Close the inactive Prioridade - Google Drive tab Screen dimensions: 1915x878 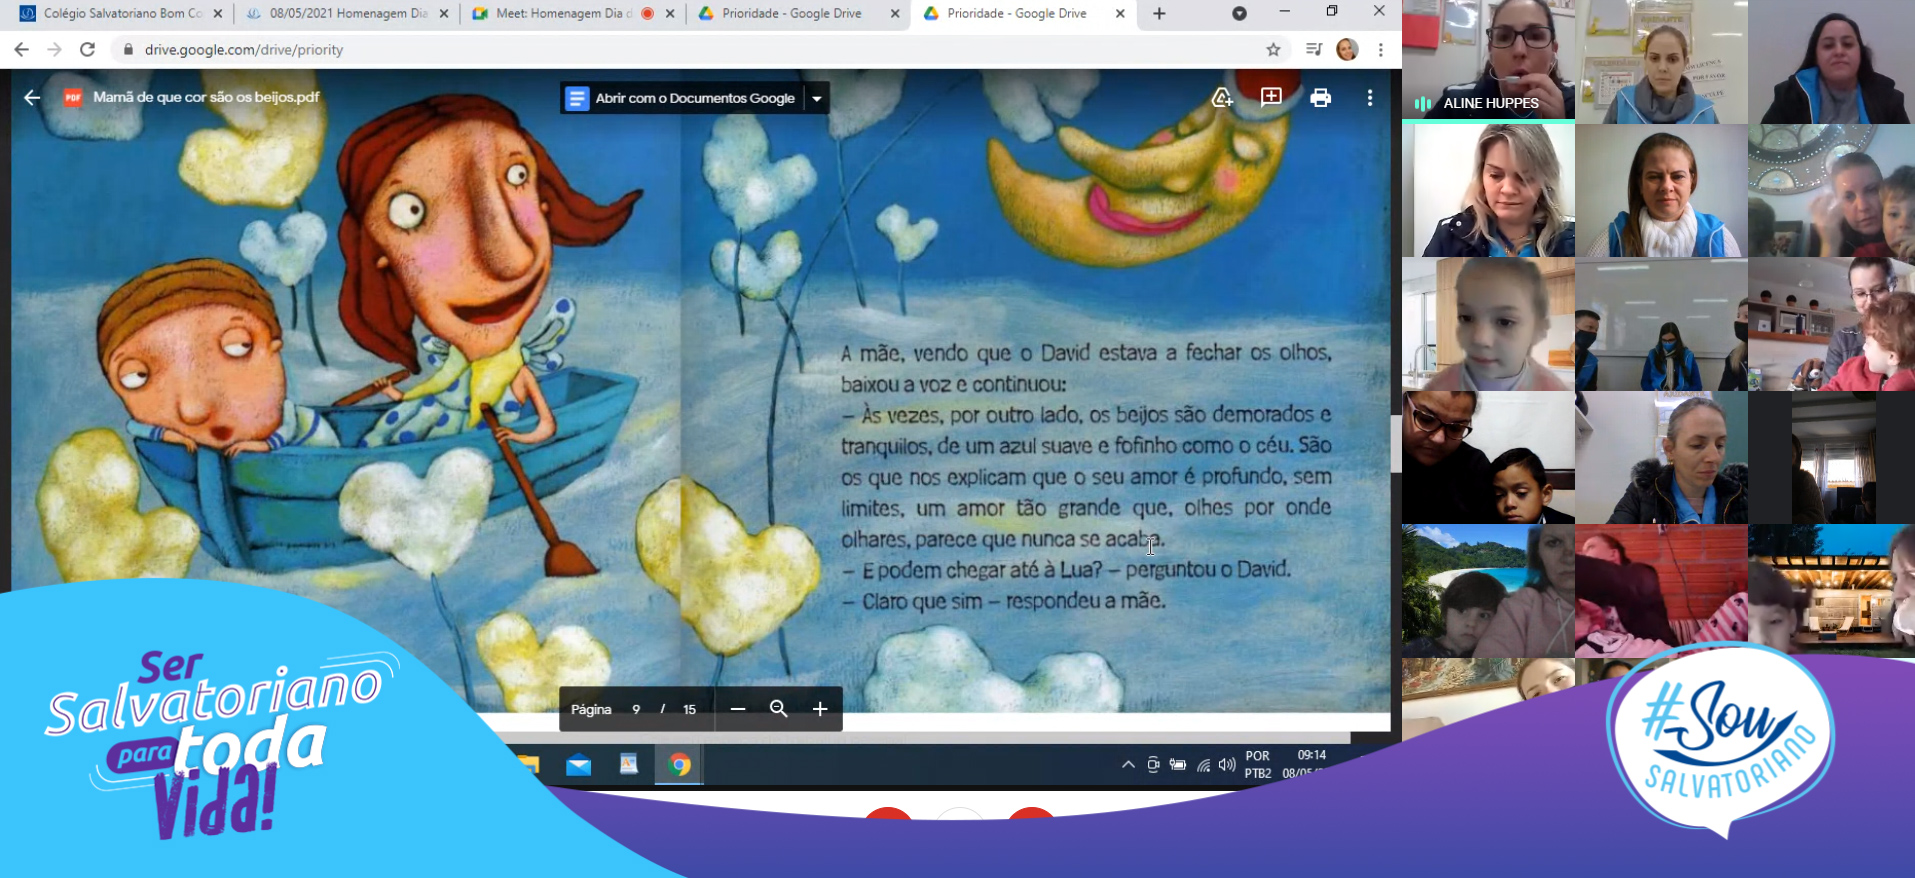[x=895, y=14]
